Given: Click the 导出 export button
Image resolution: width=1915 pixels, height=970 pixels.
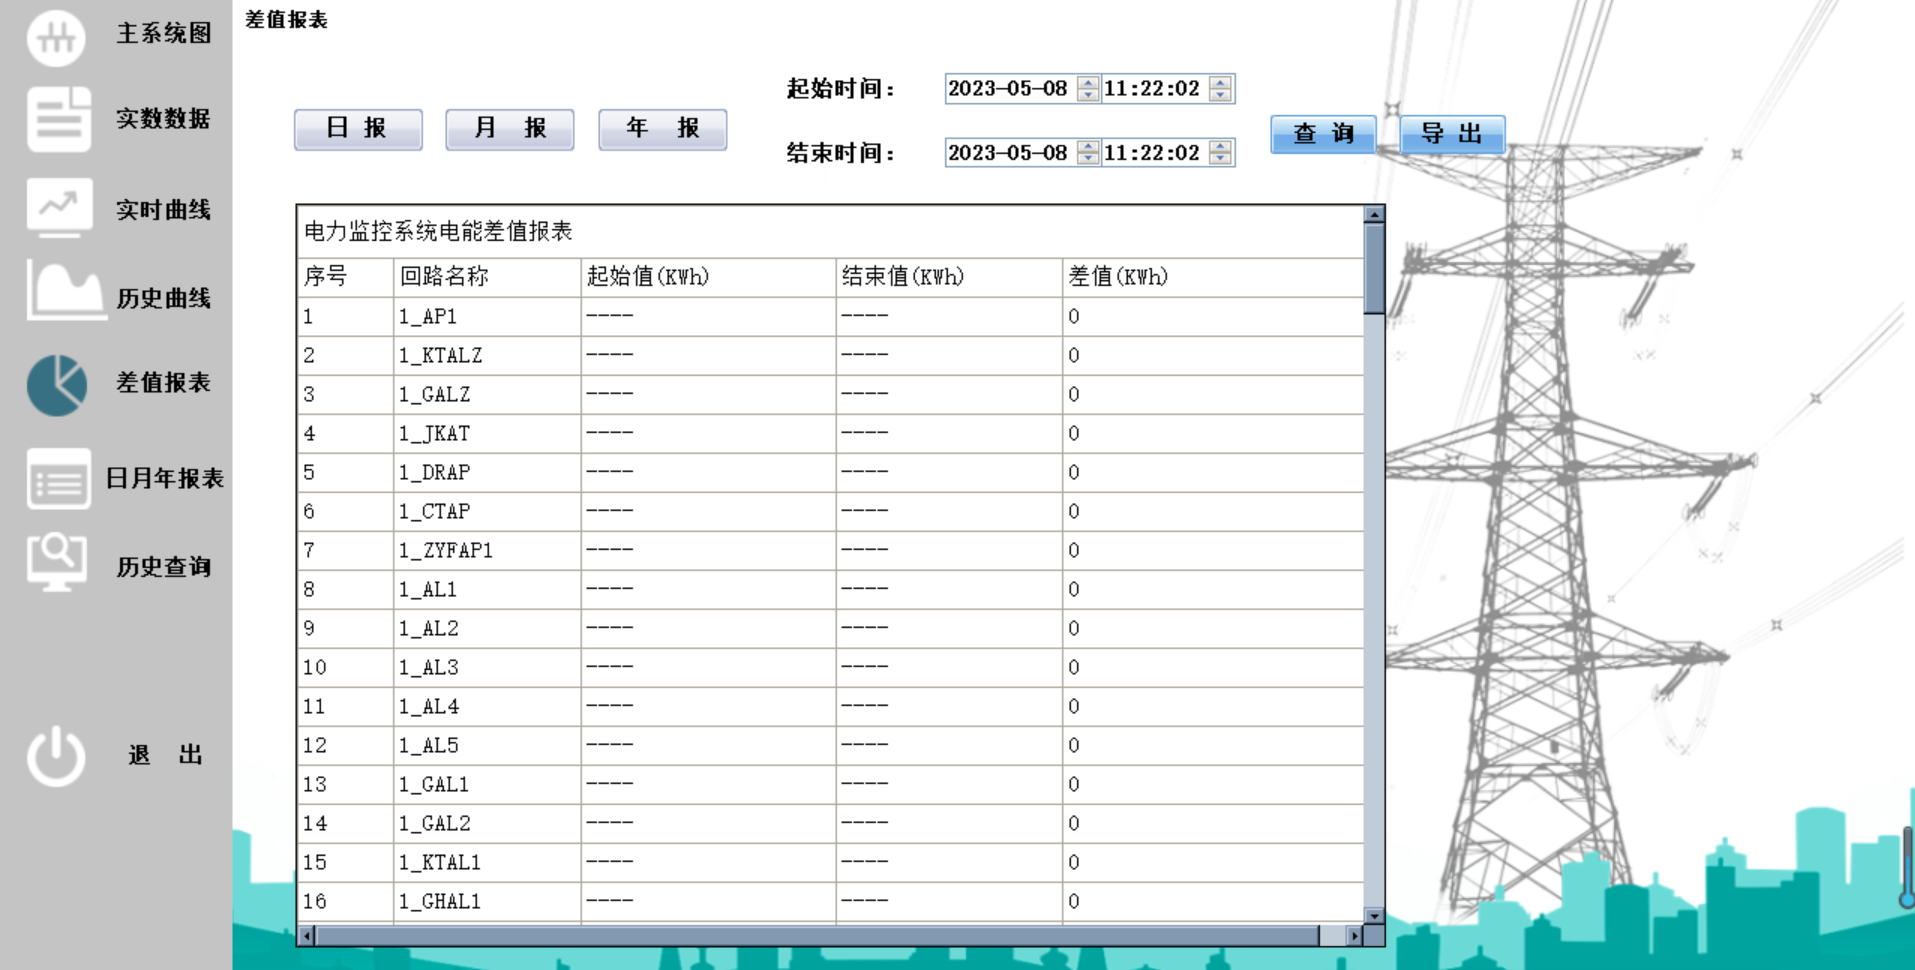Looking at the screenshot, I should pos(1452,134).
